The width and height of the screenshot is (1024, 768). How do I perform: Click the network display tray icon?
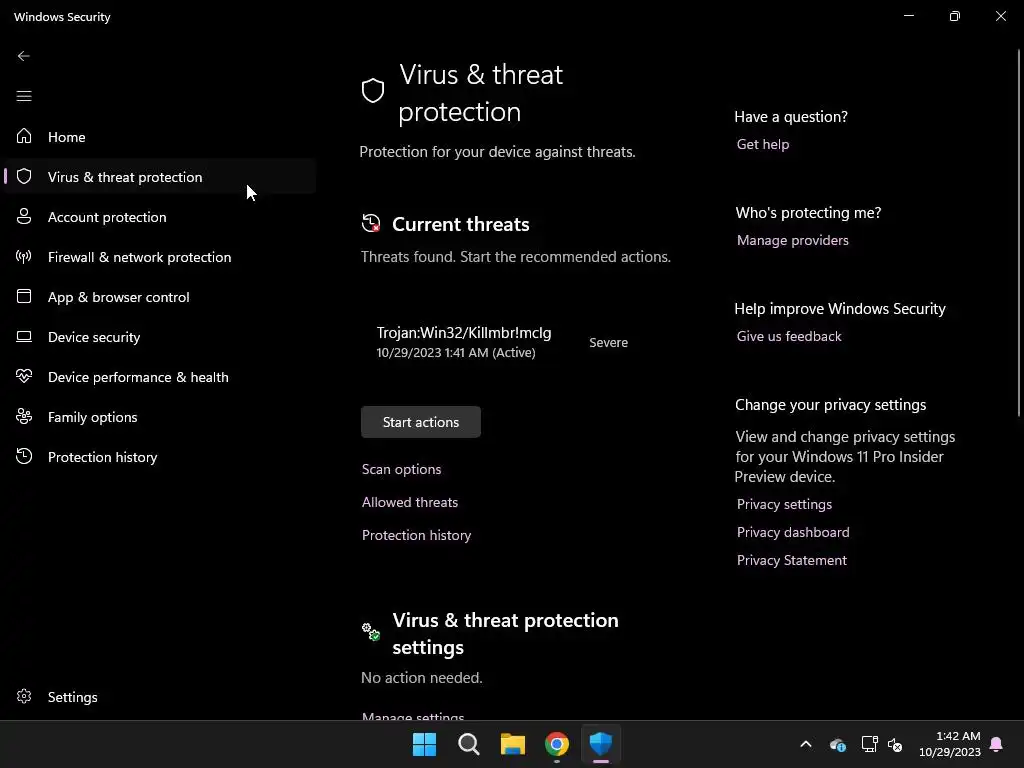point(869,744)
